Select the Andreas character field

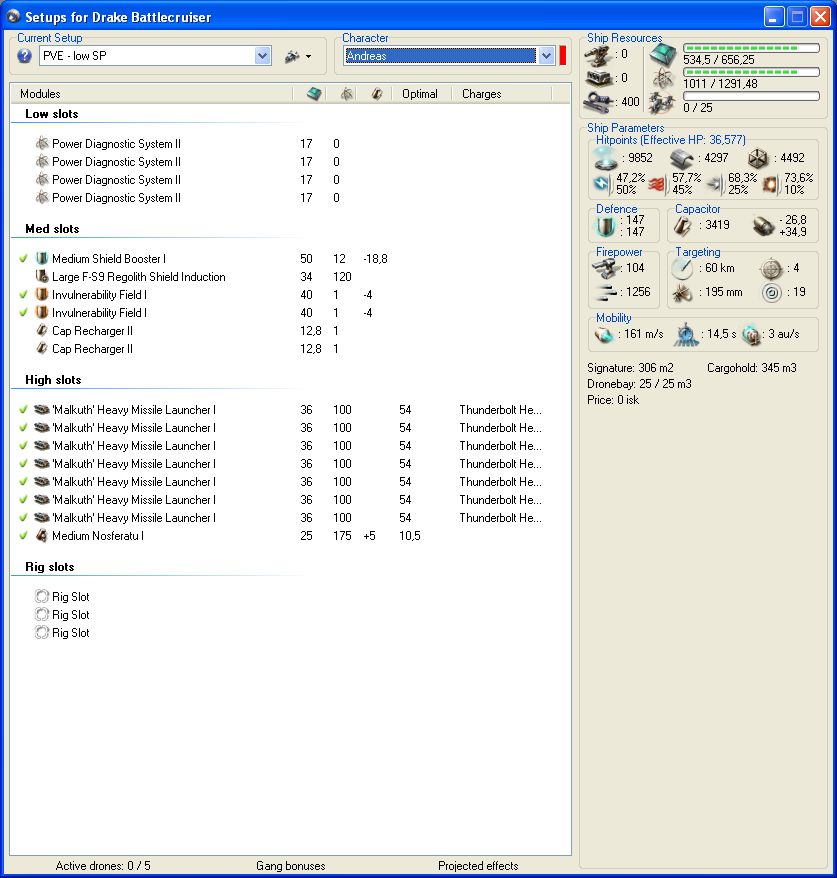coord(440,56)
